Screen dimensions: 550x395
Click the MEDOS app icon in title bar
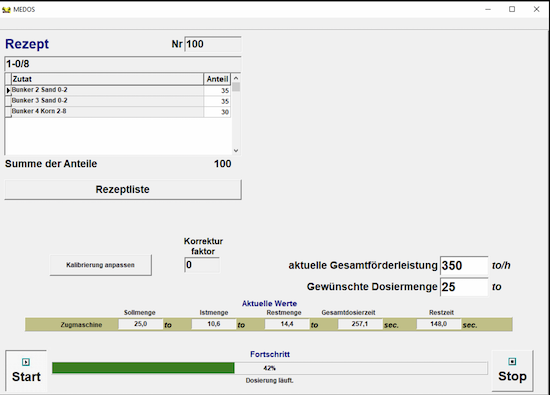[x=6, y=10]
